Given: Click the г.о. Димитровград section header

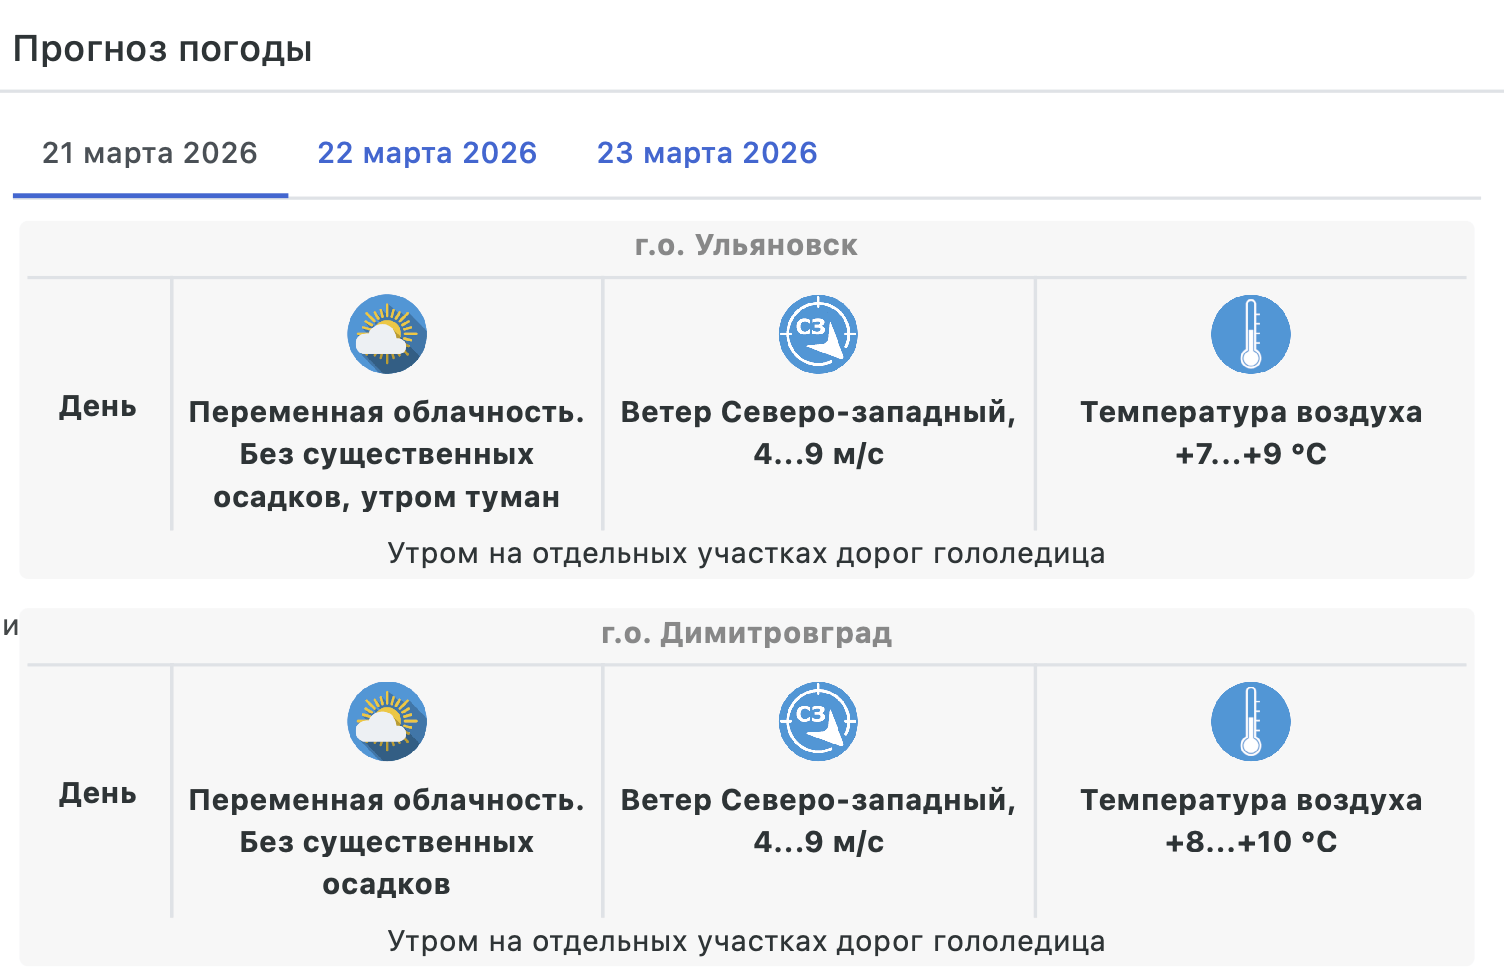Looking at the screenshot, I should (746, 633).
